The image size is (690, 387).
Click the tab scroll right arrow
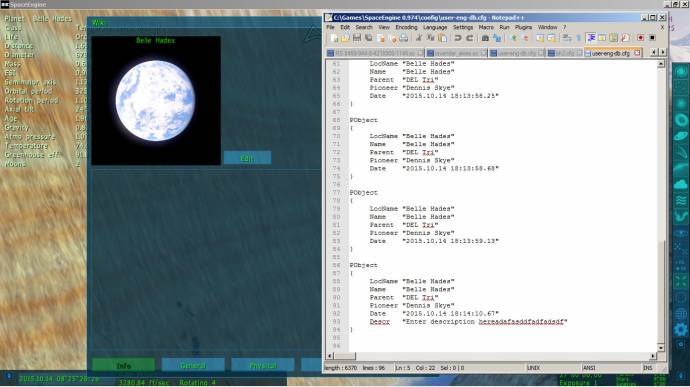click(662, 52)
